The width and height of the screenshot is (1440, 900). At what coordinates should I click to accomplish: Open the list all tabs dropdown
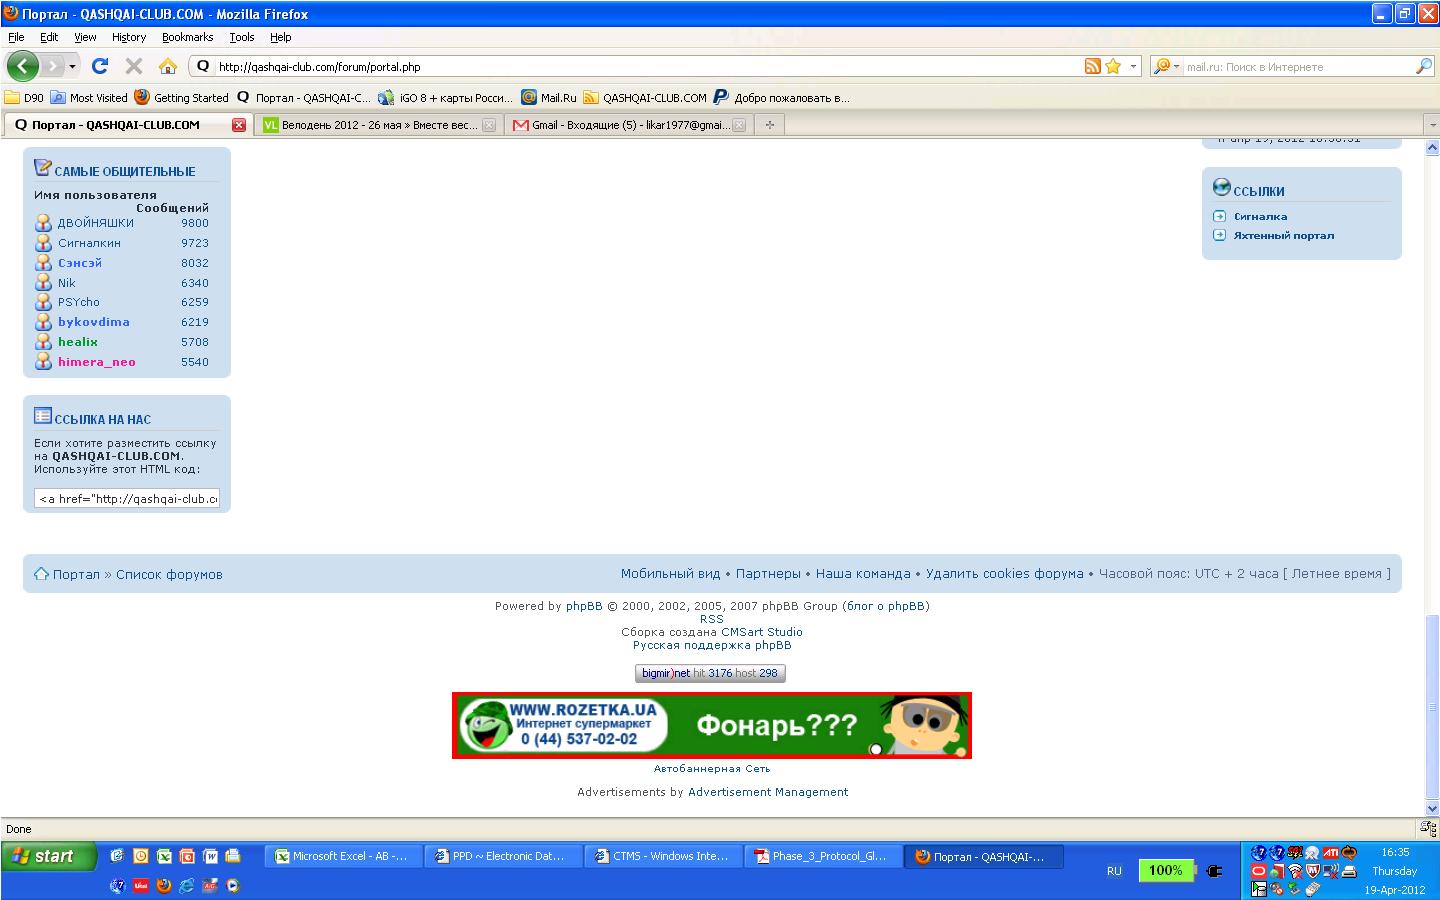(1430, 125)
